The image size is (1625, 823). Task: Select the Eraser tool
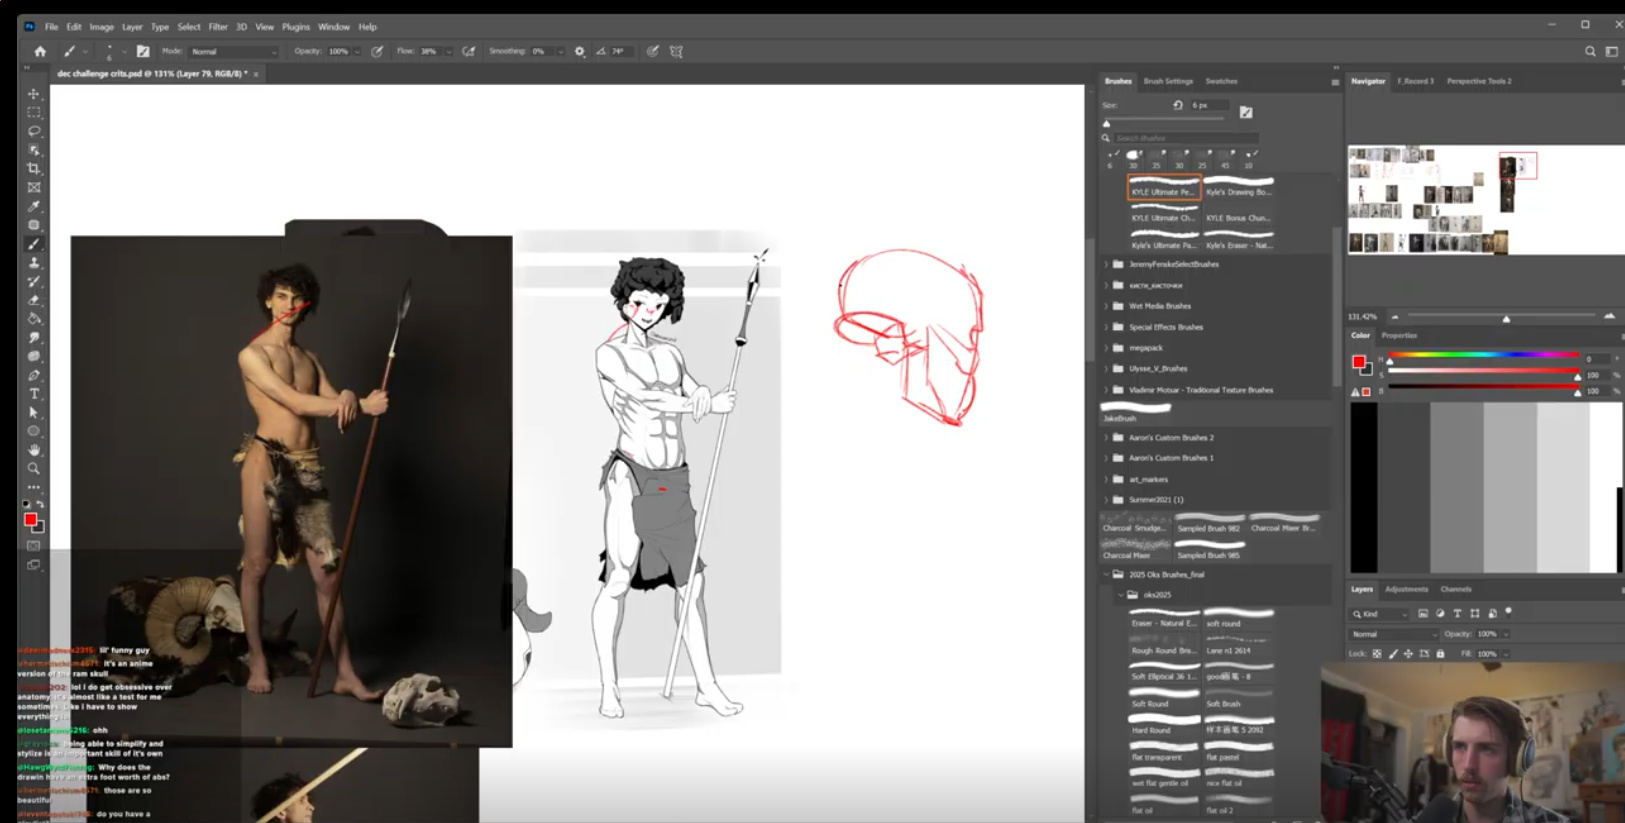(34, 300)
